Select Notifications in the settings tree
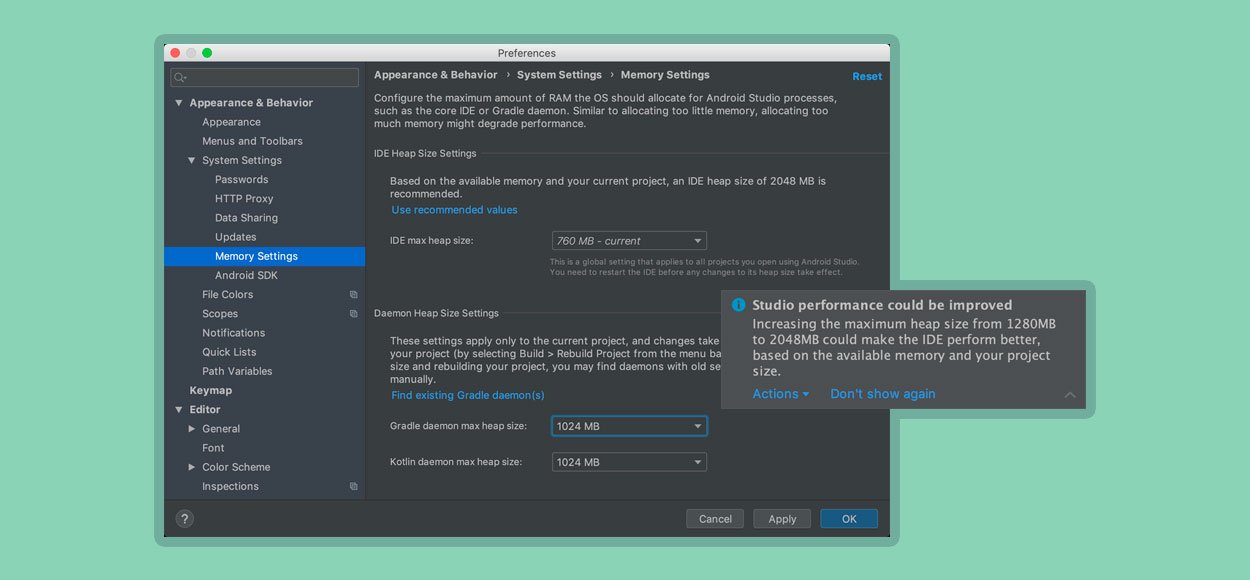The height and width of the screenshot is (580, 1250). click(233, 333)
